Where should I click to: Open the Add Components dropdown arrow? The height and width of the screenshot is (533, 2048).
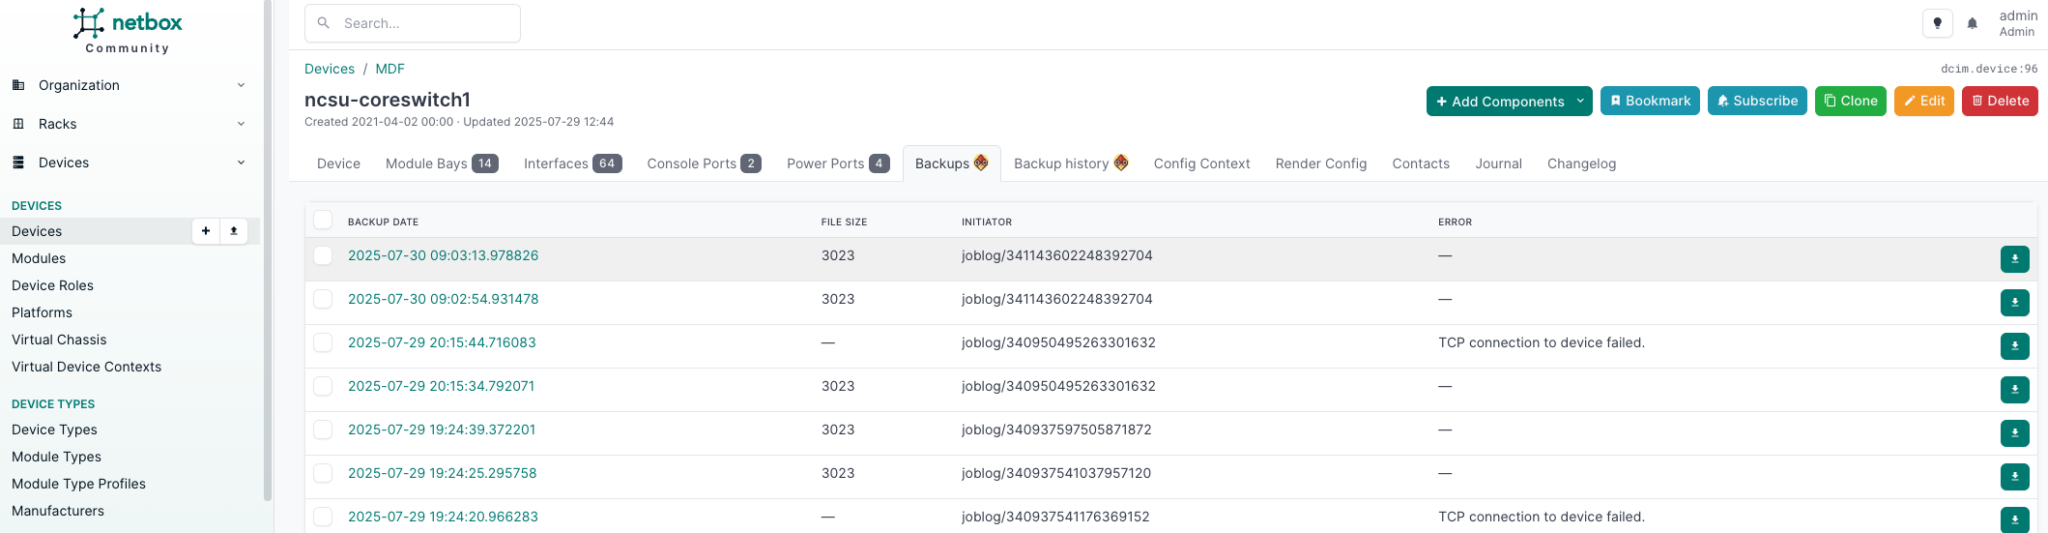(1580, 101)
